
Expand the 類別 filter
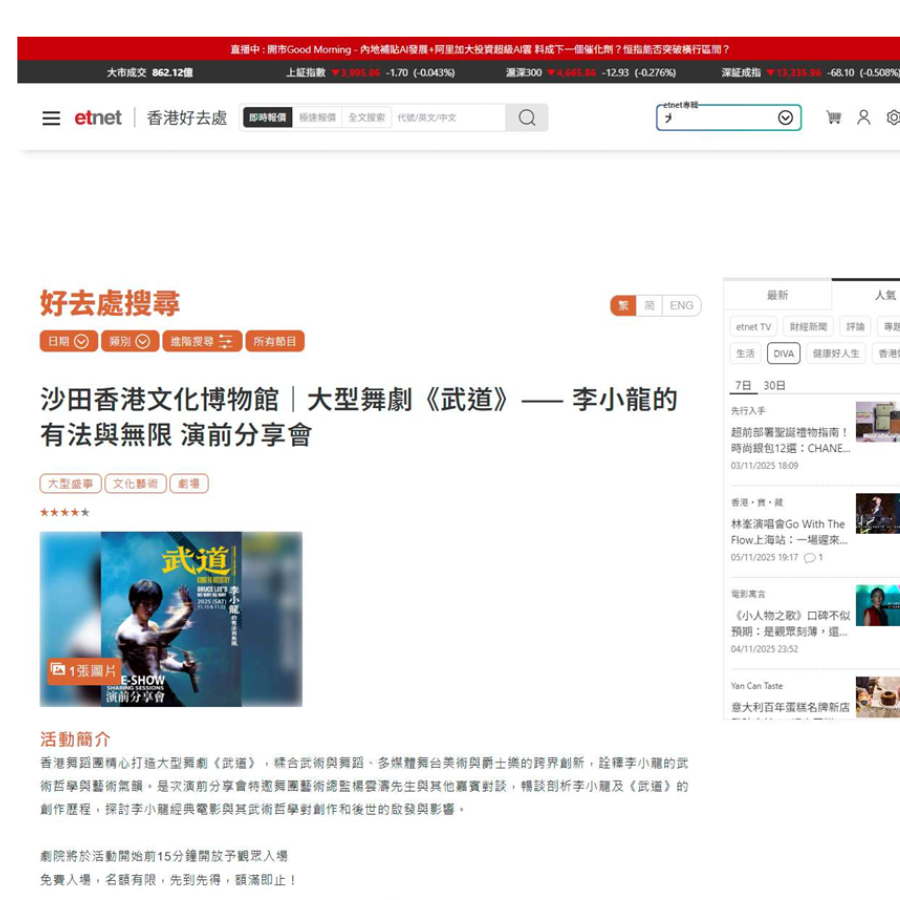130,342
